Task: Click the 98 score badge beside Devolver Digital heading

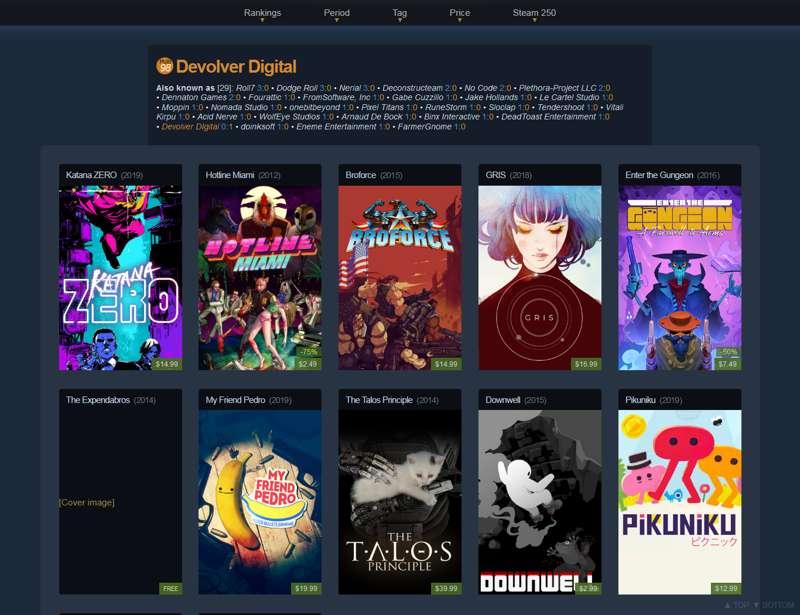Action: tap(164, 66)
